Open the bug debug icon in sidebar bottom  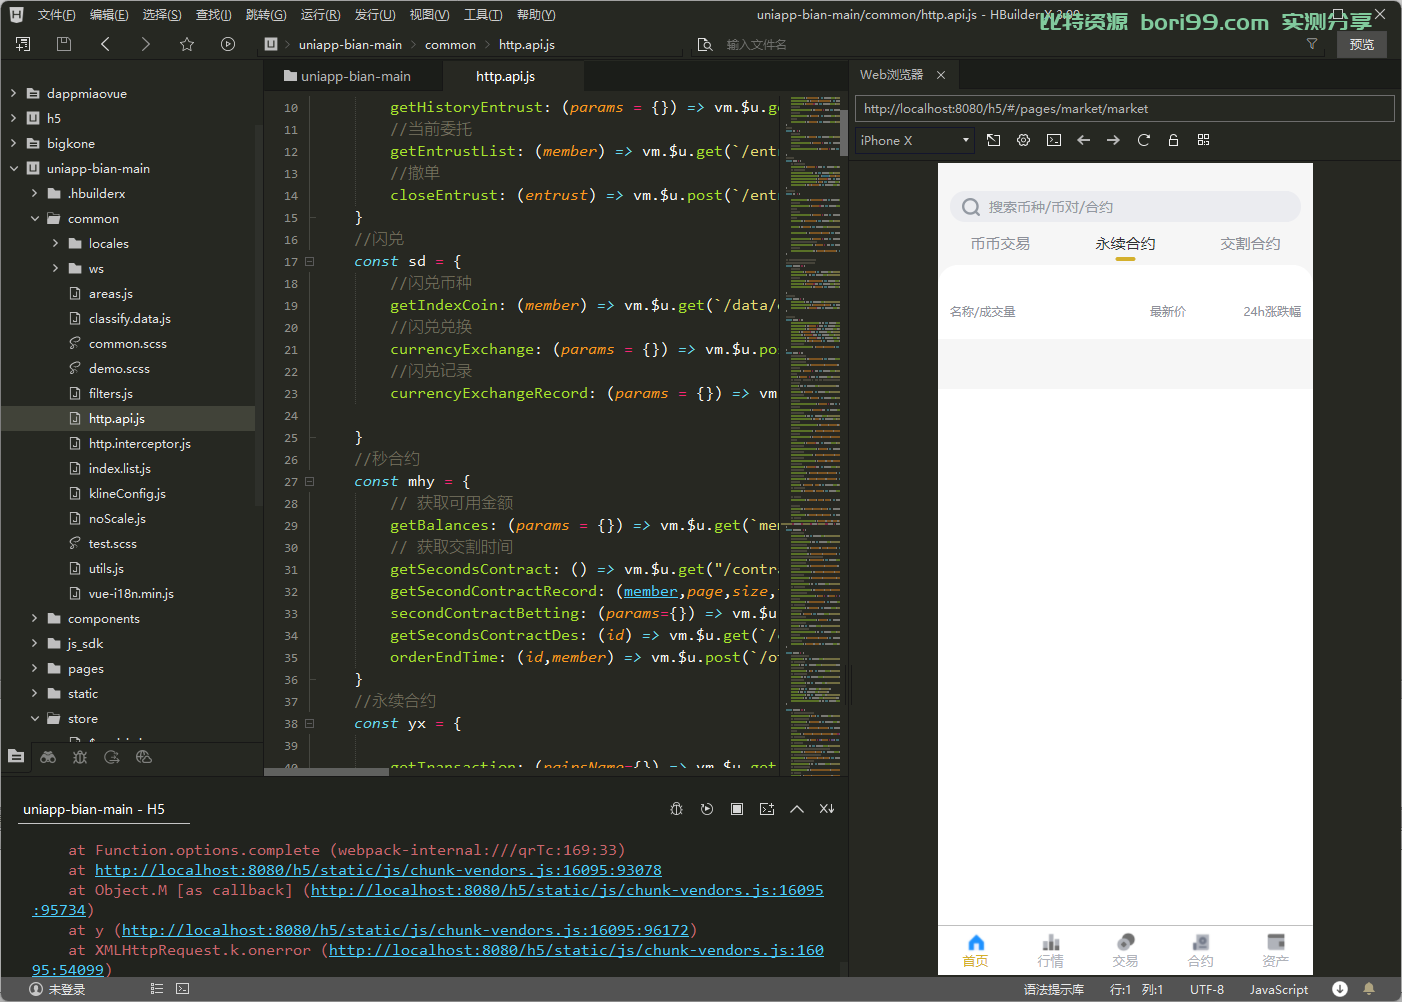pos(80,757)
